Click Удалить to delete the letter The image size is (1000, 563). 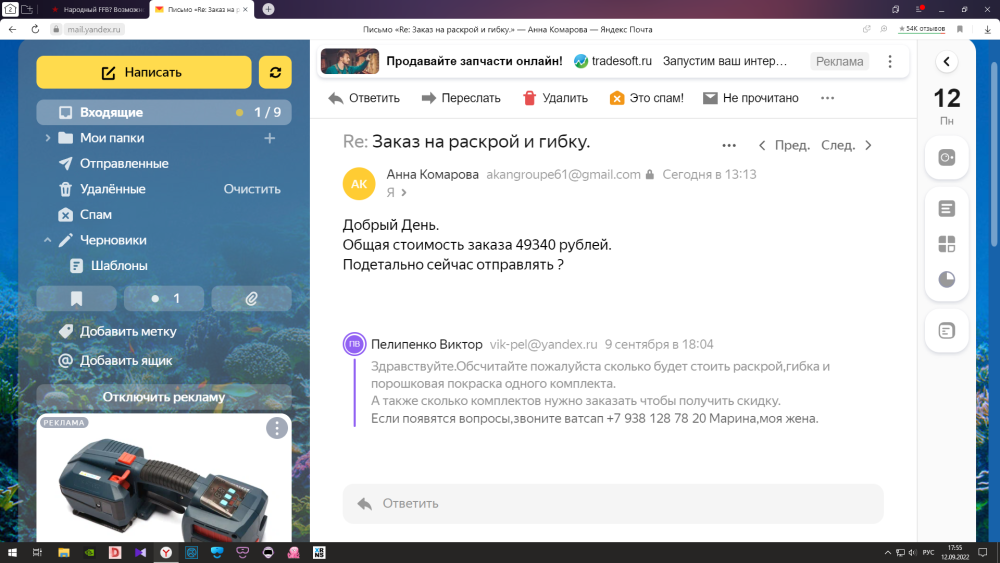pyautogui.click(x=555, y=98)
